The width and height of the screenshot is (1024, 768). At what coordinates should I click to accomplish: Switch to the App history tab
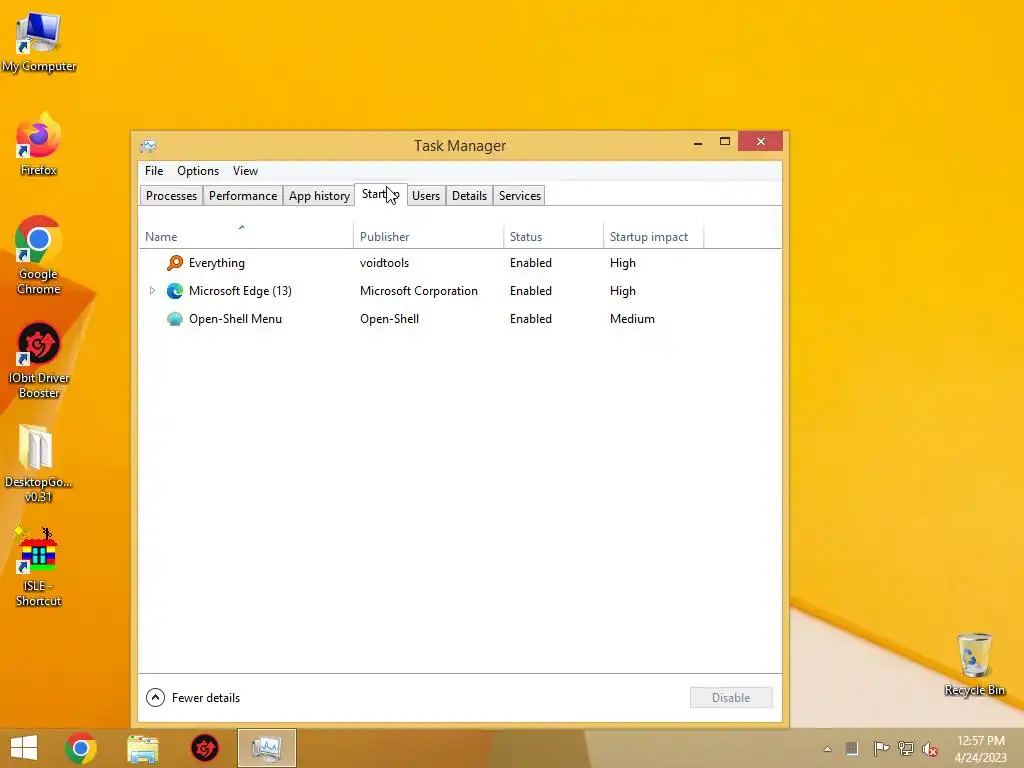pos(319,196)
